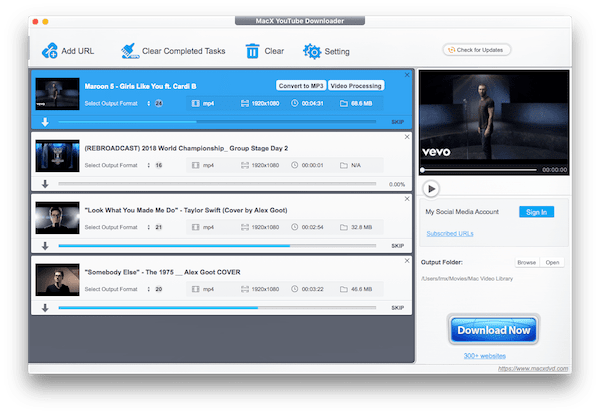Click the preview video seek slider

(480, 170)
